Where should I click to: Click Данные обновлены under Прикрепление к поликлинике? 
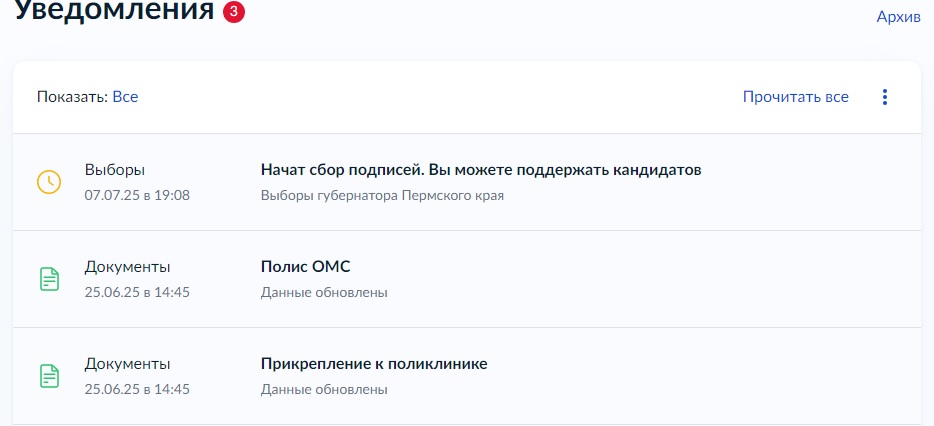(x=324, y=390)
